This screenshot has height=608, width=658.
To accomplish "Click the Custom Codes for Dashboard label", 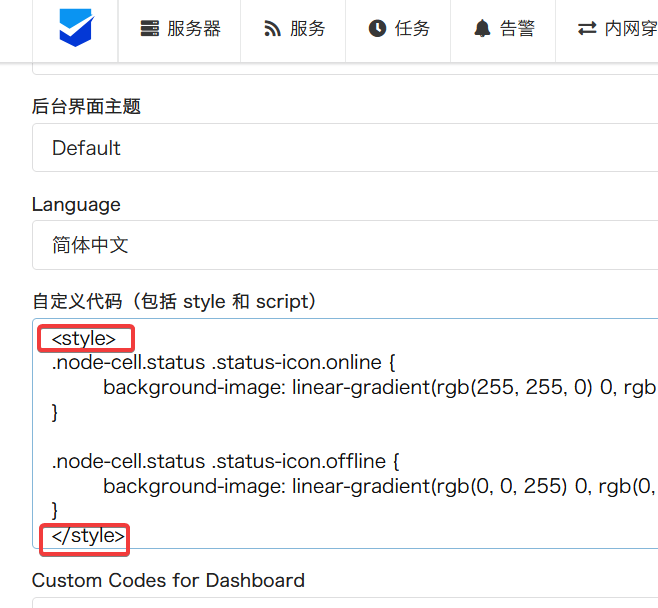I will tap(168, 580).
